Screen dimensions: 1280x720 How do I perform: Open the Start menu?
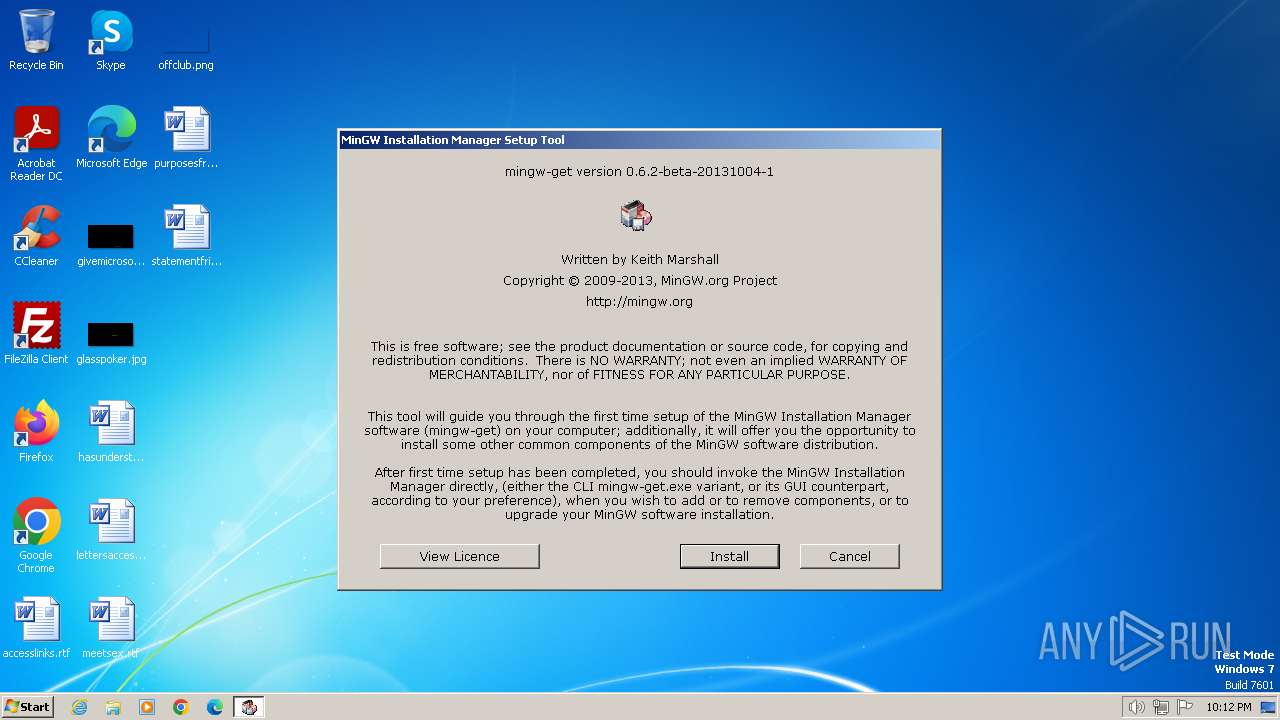pyautogui.click(x=27, y=707)
